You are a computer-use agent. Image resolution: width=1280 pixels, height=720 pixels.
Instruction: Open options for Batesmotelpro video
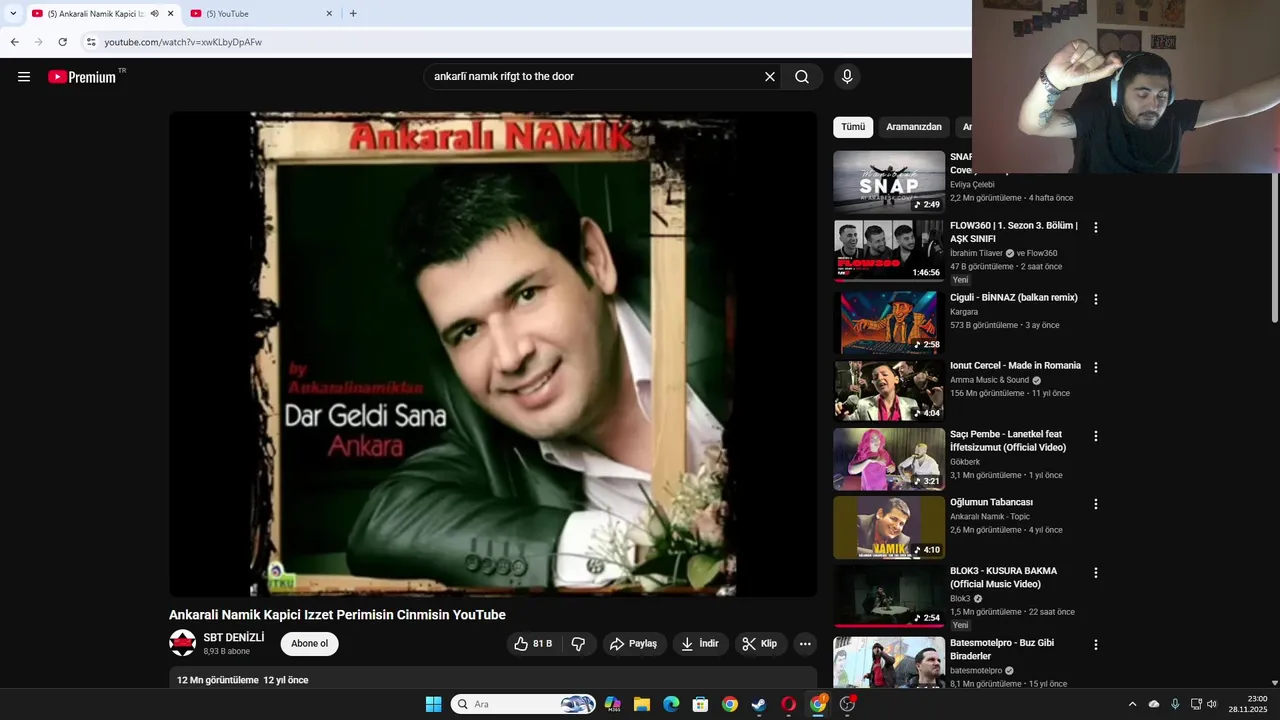[1096, 645]
